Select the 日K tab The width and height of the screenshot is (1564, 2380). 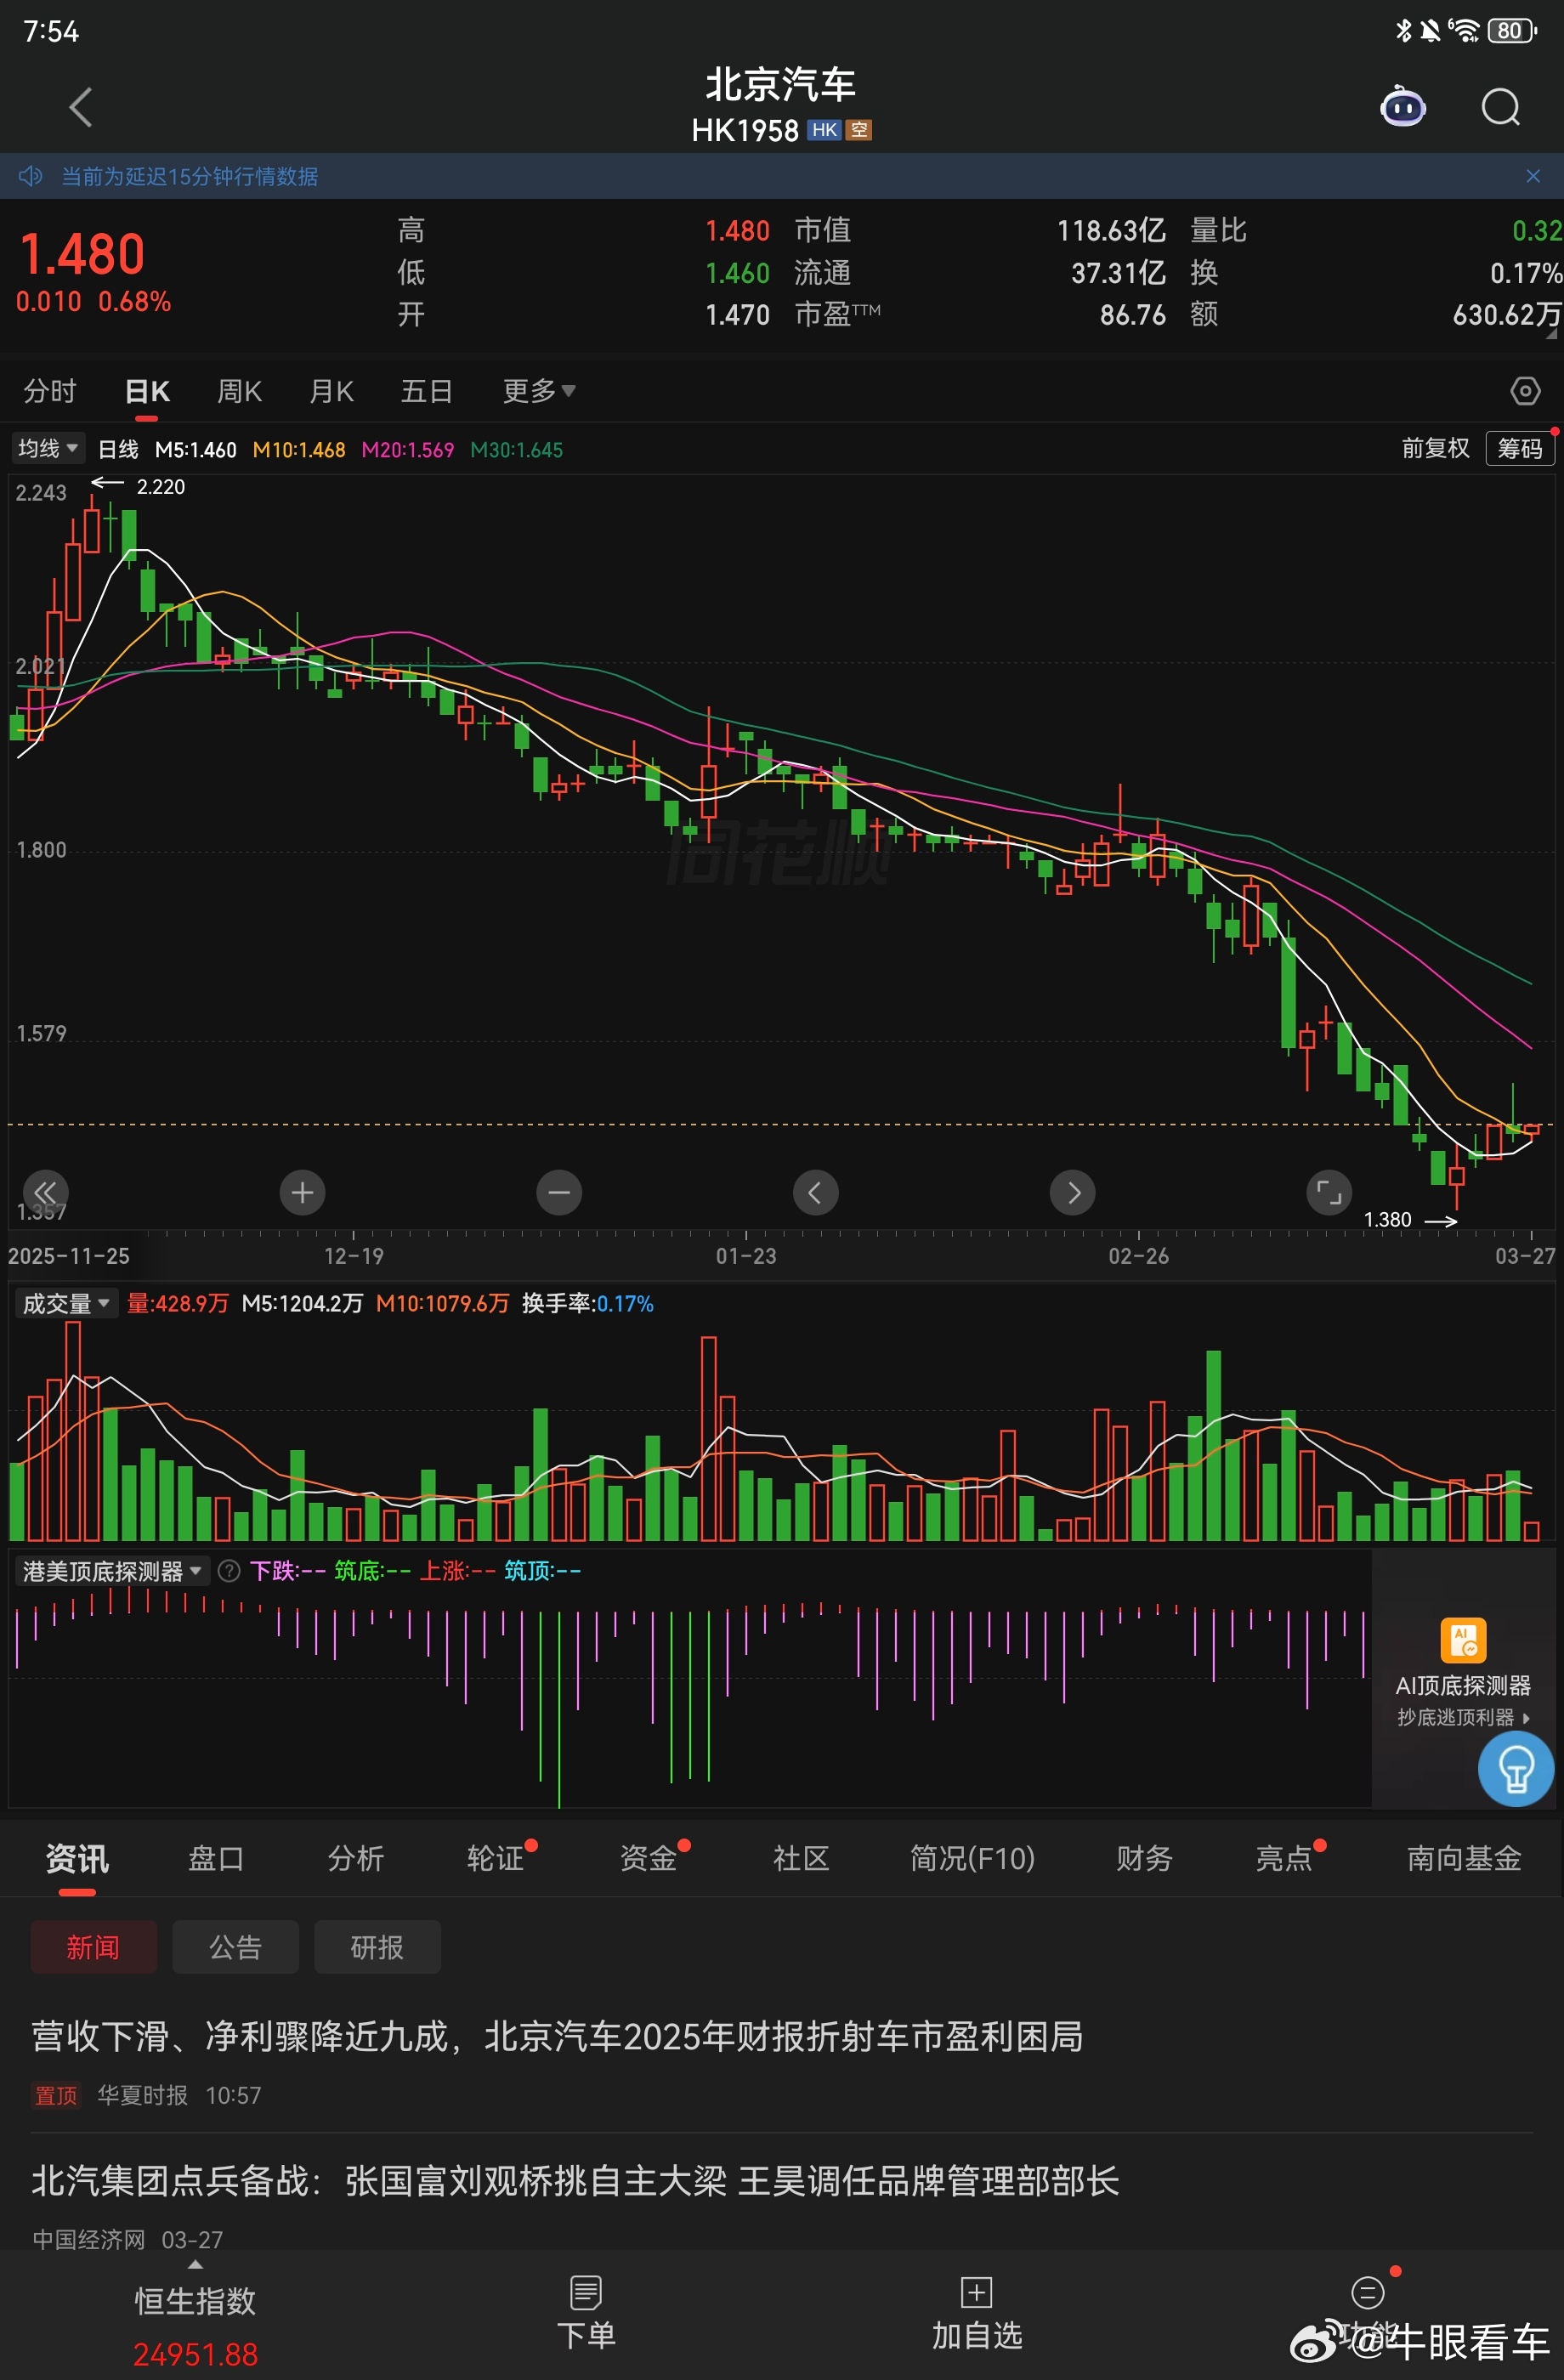pyautogui.click(x=147, y=391)
